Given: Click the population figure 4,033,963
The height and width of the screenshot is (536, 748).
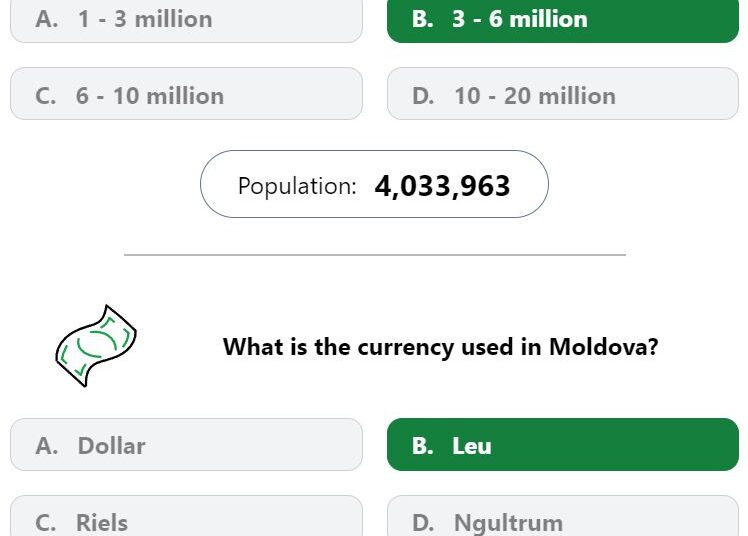Looking at the screenshot, I should point(442,186).
